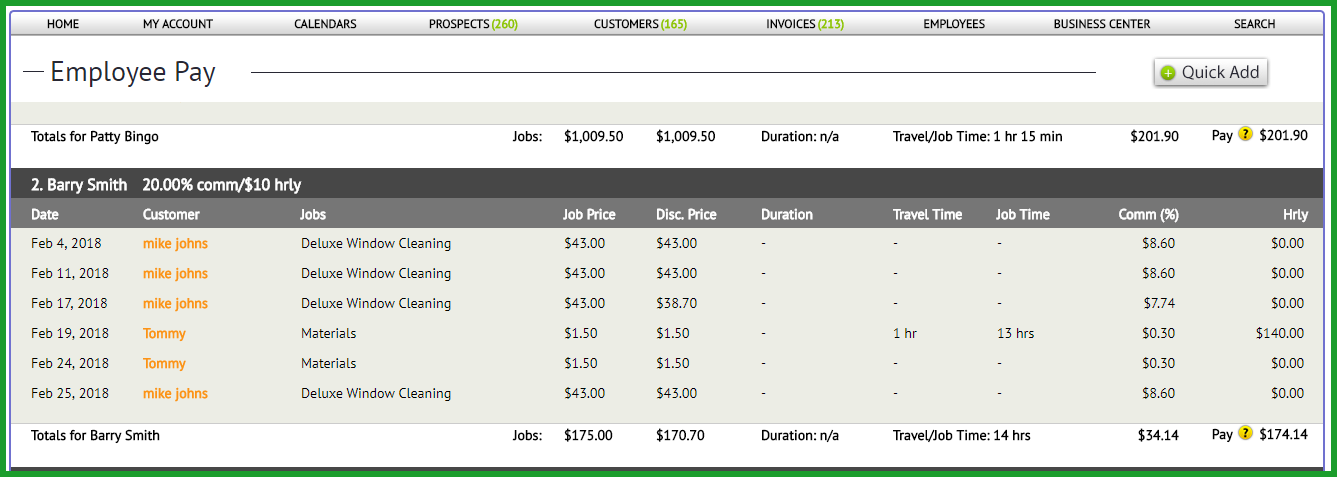1337x477 pixels.
Task: Open mike johns link for Feb 25, 2018
Action: click(175, 393)
